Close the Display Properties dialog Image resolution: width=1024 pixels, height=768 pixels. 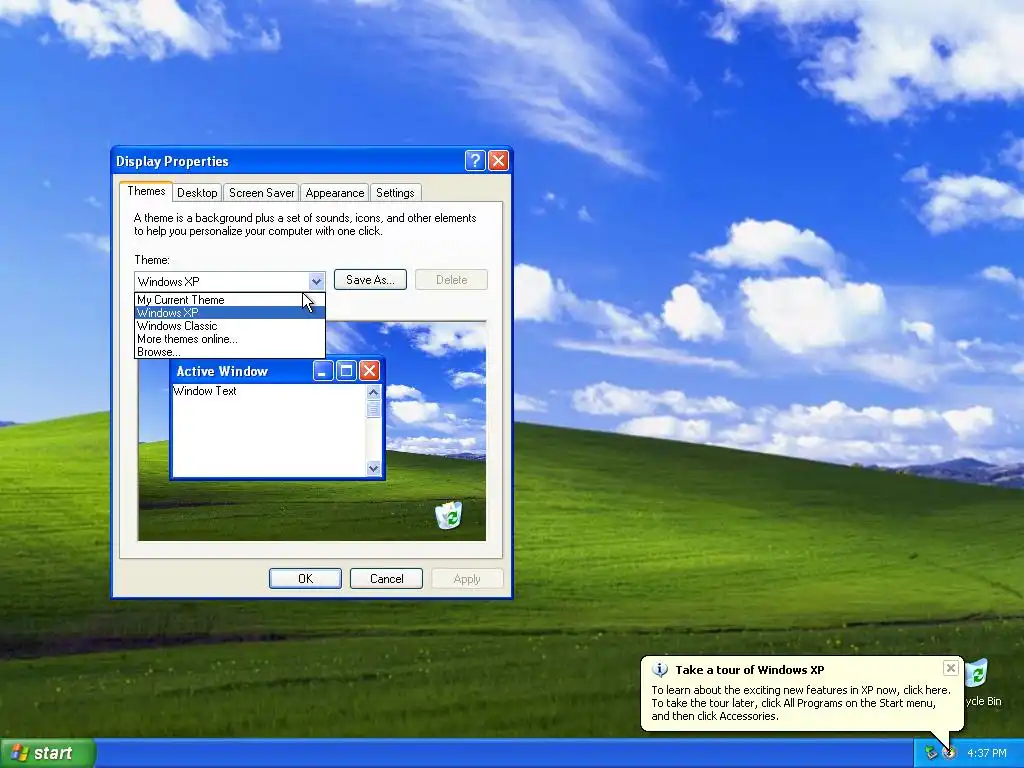click(x=498, y=161)
